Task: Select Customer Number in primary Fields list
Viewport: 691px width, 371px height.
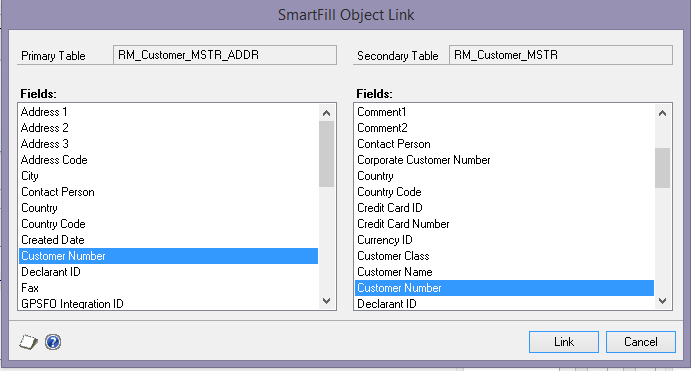Action: (x=168, y=256)
